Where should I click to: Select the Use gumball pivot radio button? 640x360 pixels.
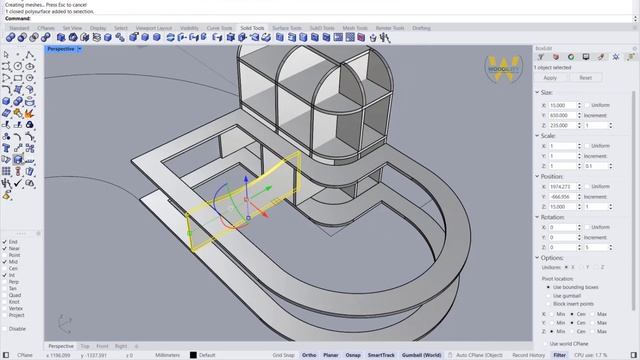(548, 296)
